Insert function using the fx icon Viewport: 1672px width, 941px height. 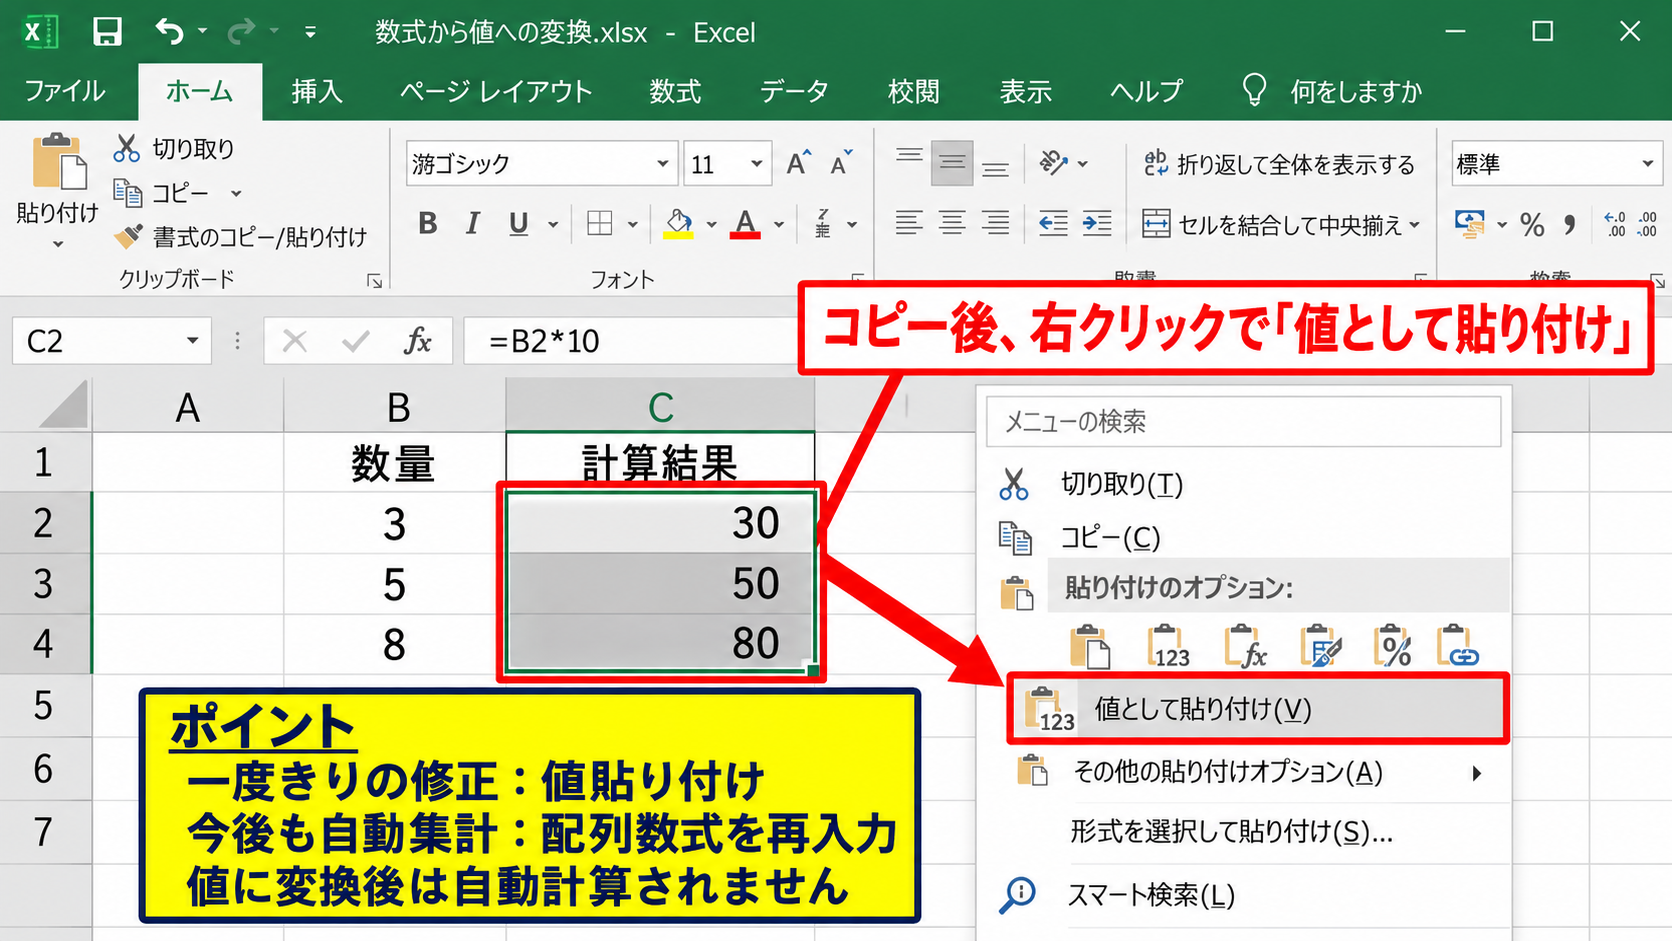point(417,341)
